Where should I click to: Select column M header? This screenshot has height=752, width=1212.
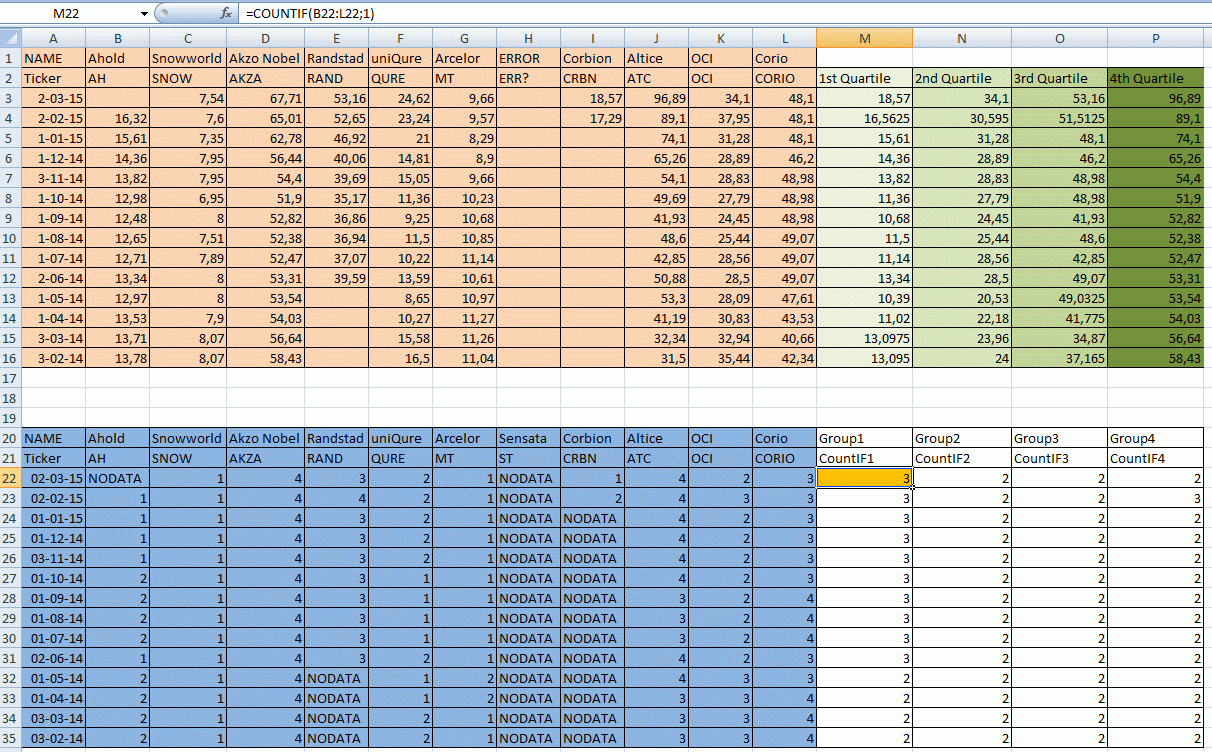(x=864, y=38)
